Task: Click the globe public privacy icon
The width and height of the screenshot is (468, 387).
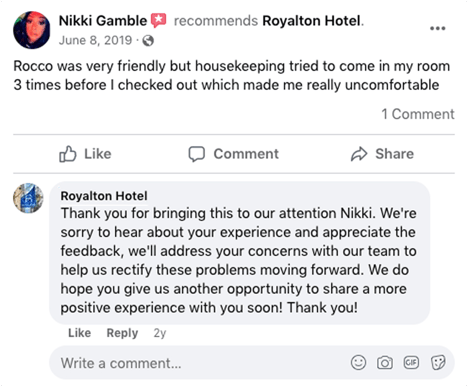Action: (x=148, y=41)
